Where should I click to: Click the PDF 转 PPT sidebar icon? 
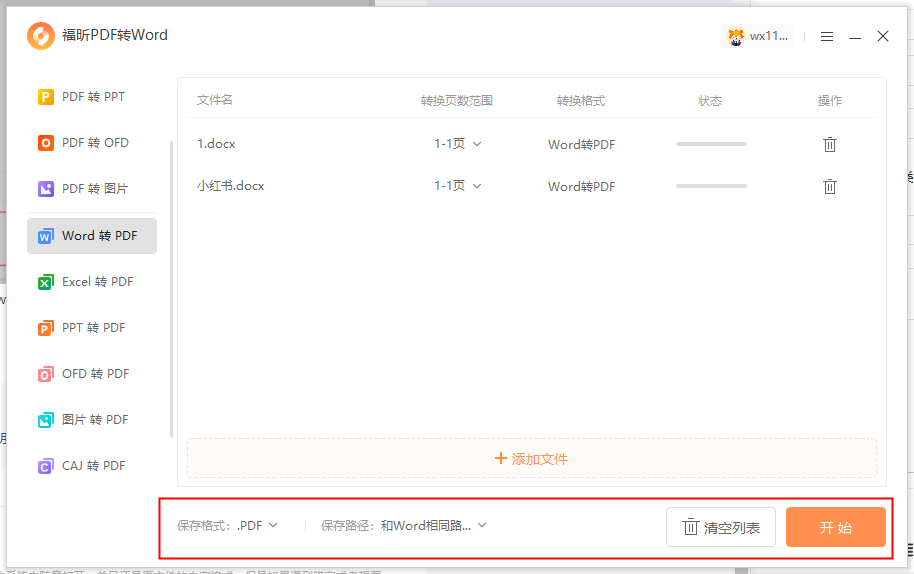click(x=46, y=97)
